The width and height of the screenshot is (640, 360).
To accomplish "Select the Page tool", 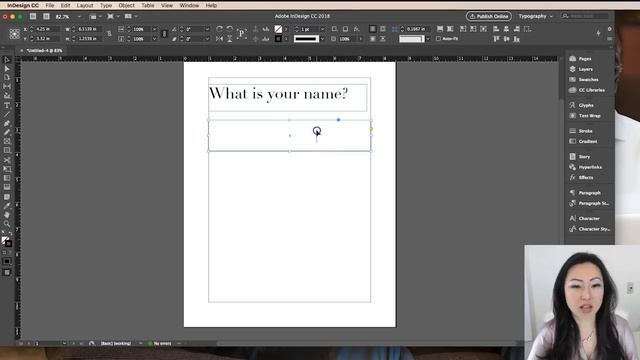I will tap(7, 78).
